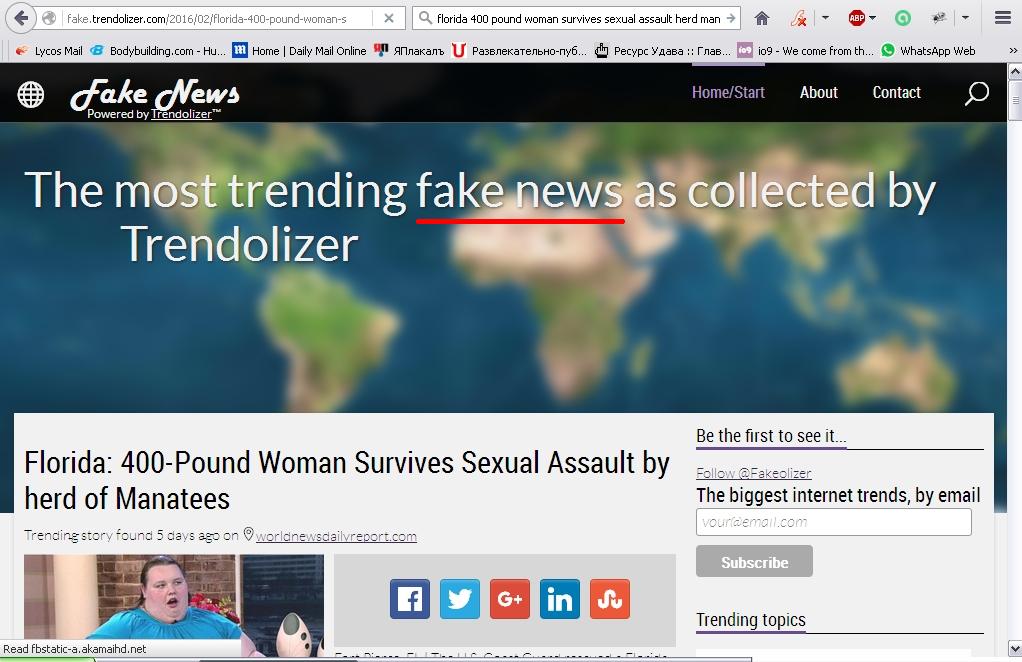Image resolution: width=1022 pixels, height=662 pixels.
Task: Show more bookmarks with the chevron
Action: pos(1013,51)
